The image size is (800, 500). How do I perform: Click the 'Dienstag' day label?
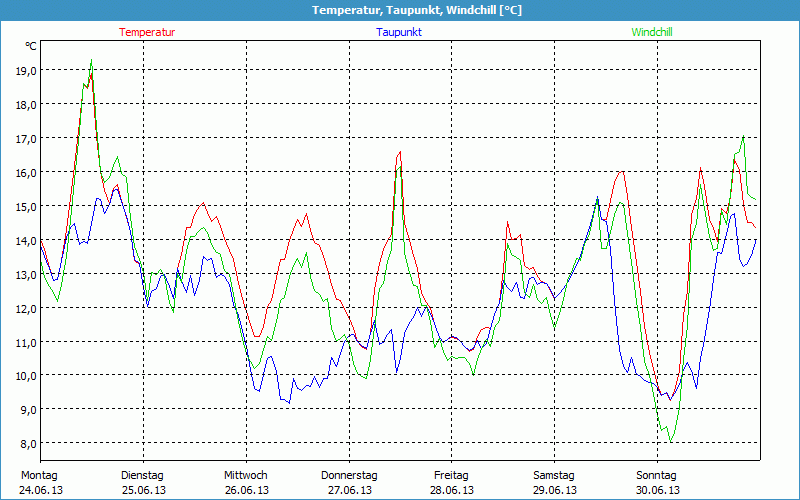[142, 476]
